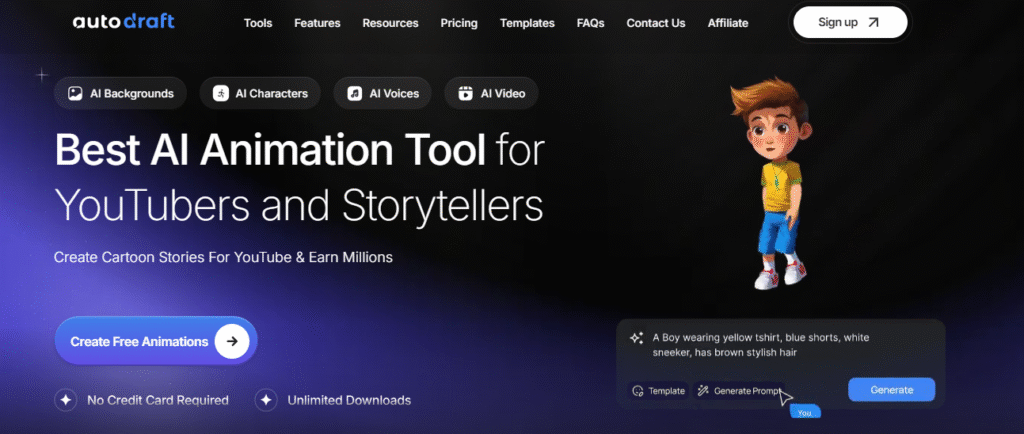Screen dimensions: 1024x434
Task: Click the arrow icon in the Sign up button
Action: coord(875,22)
